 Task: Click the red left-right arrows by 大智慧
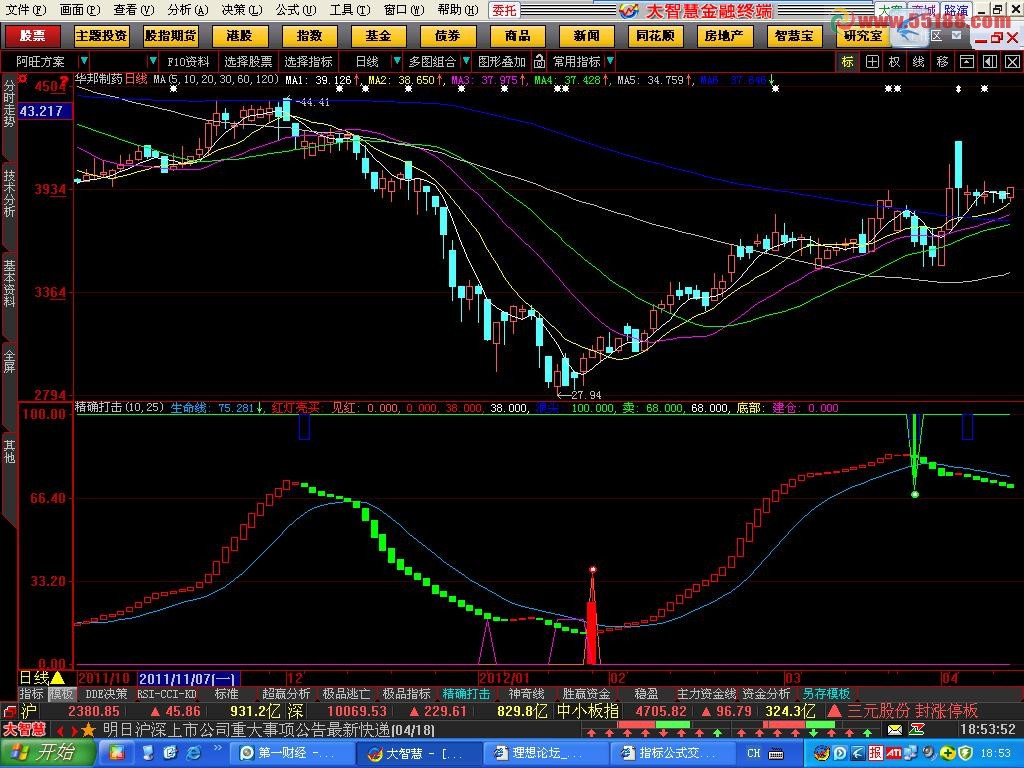coord(67,730)
